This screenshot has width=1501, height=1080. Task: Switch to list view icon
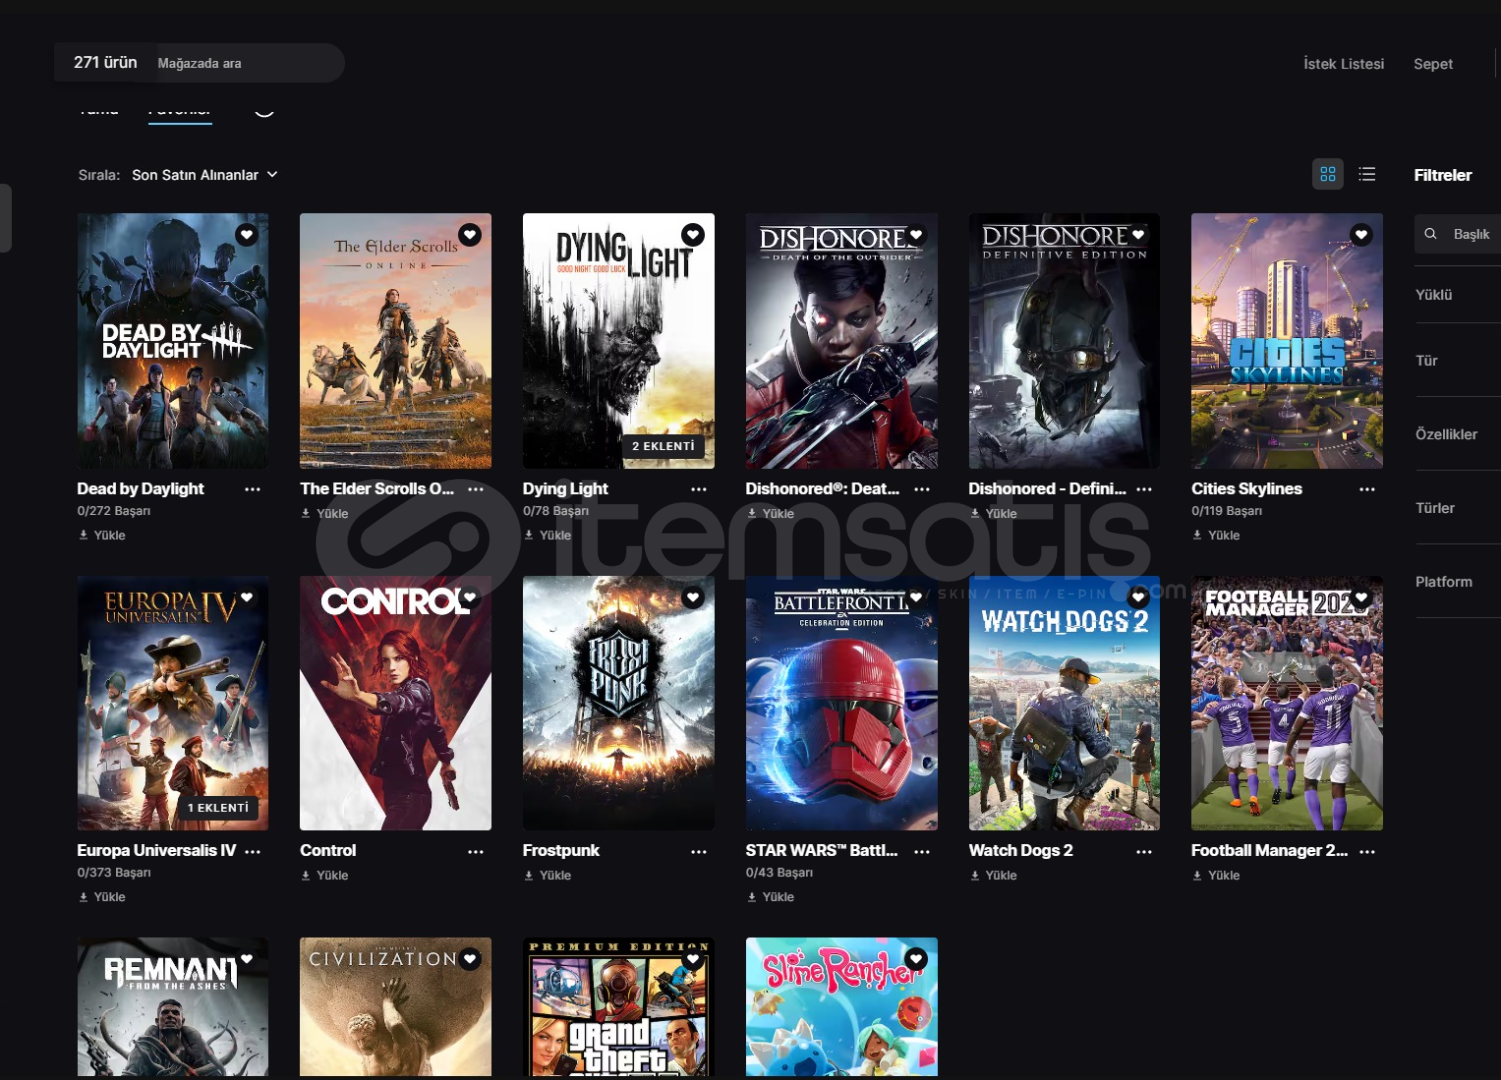[1367, 174]
